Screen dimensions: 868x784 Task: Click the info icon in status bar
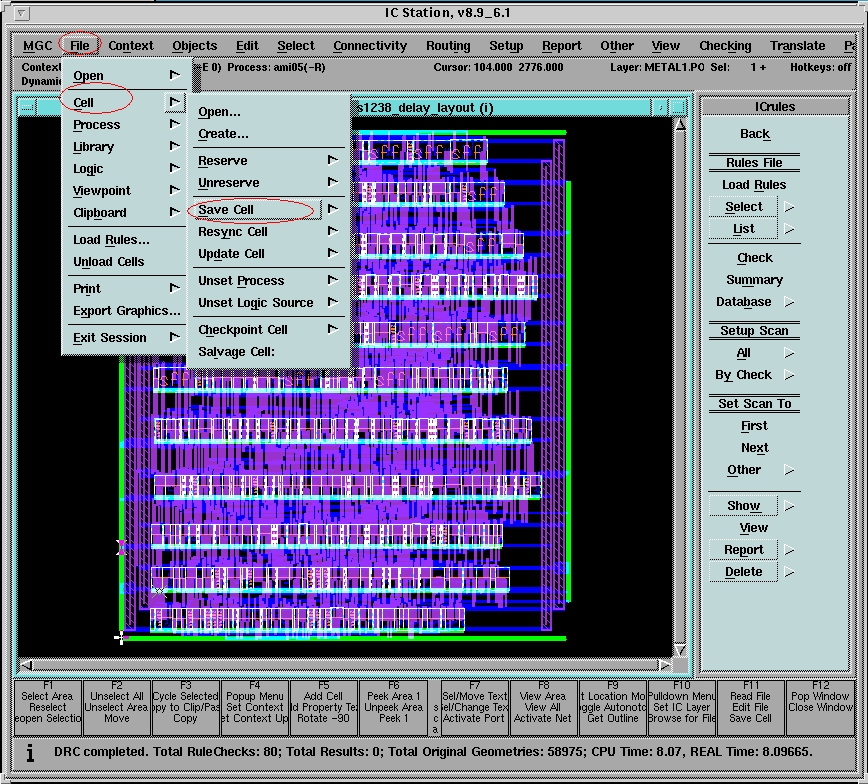pos(30,753)
